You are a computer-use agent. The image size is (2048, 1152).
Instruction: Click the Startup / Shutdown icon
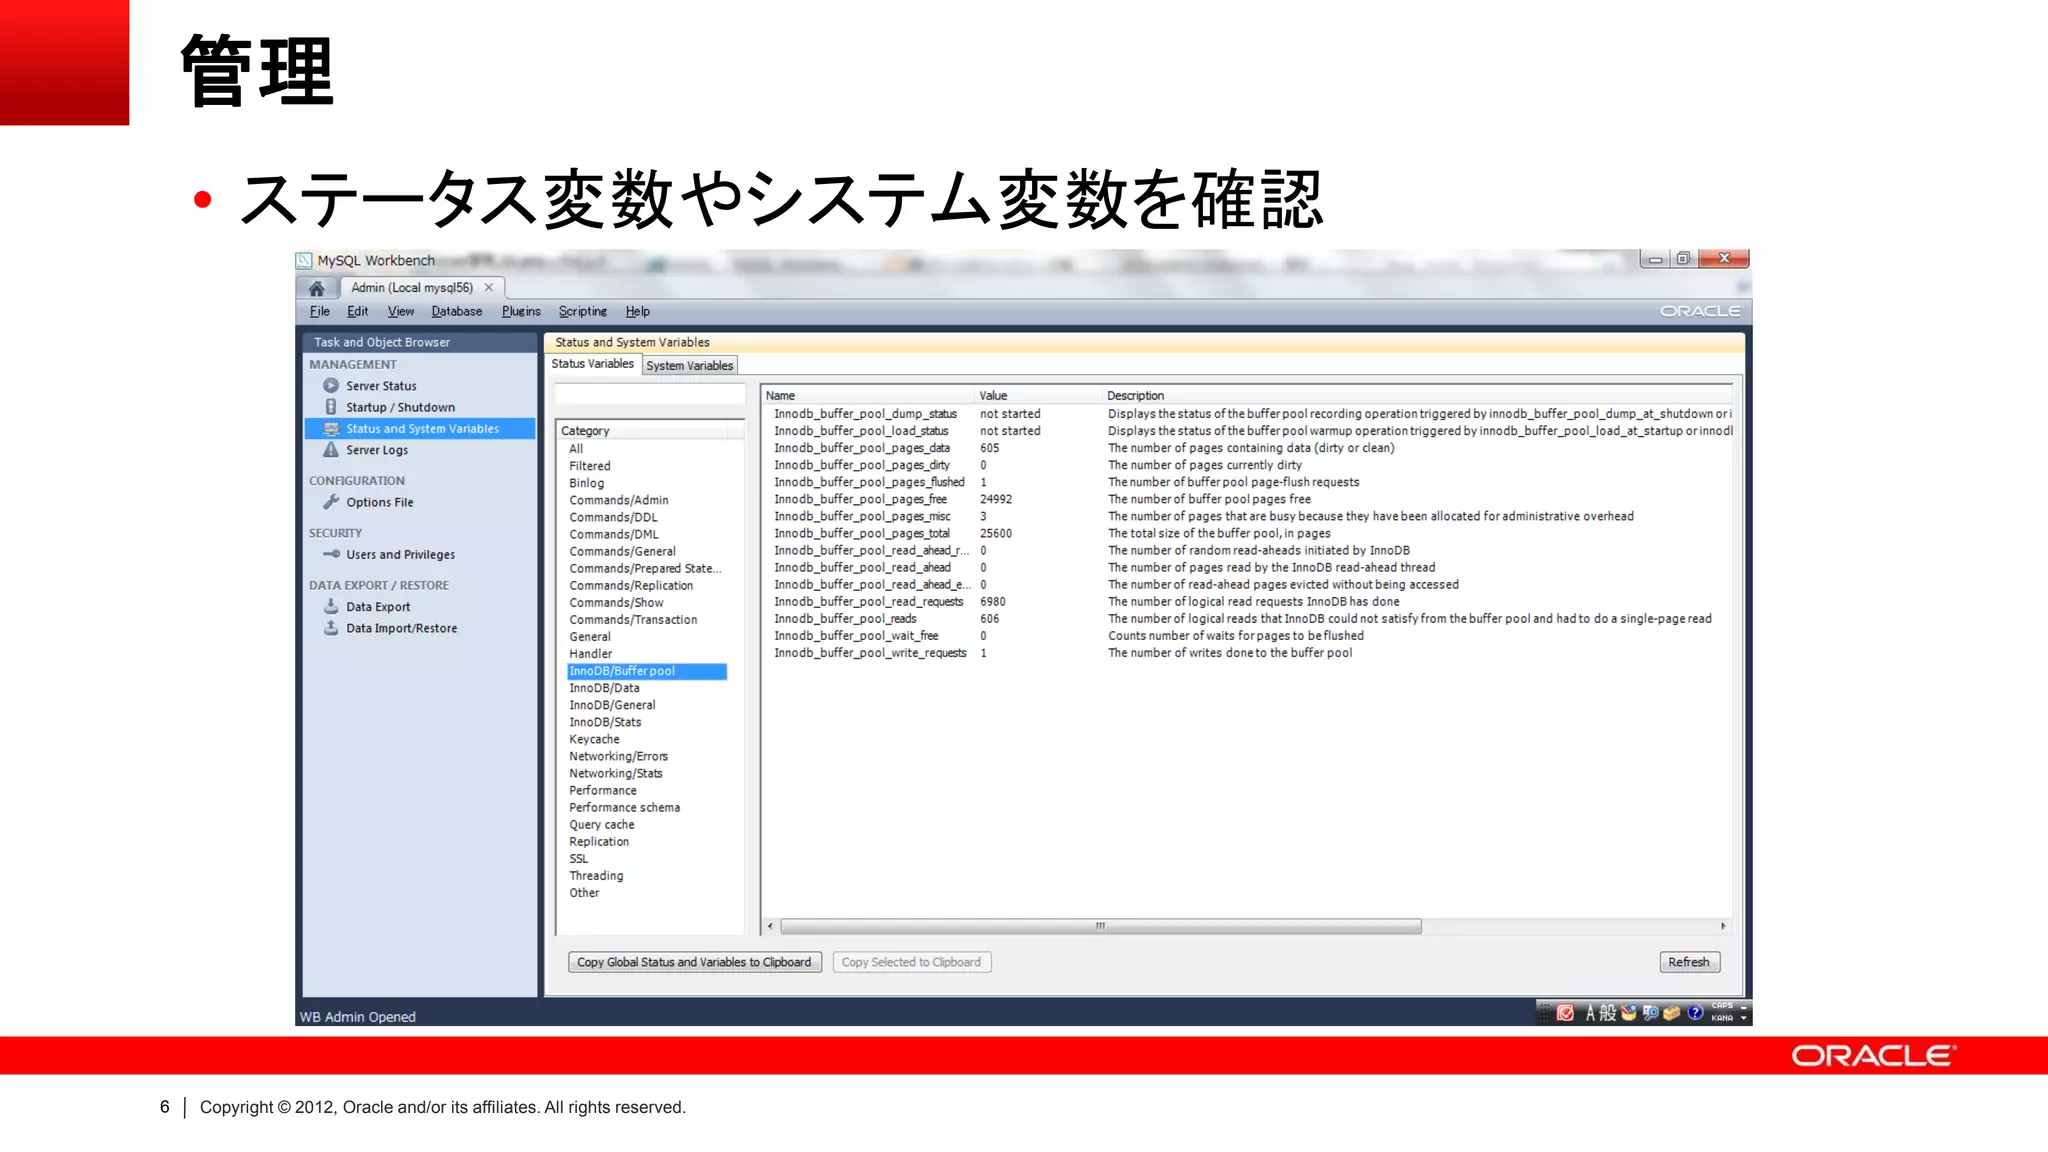click(x=331, y=407)
